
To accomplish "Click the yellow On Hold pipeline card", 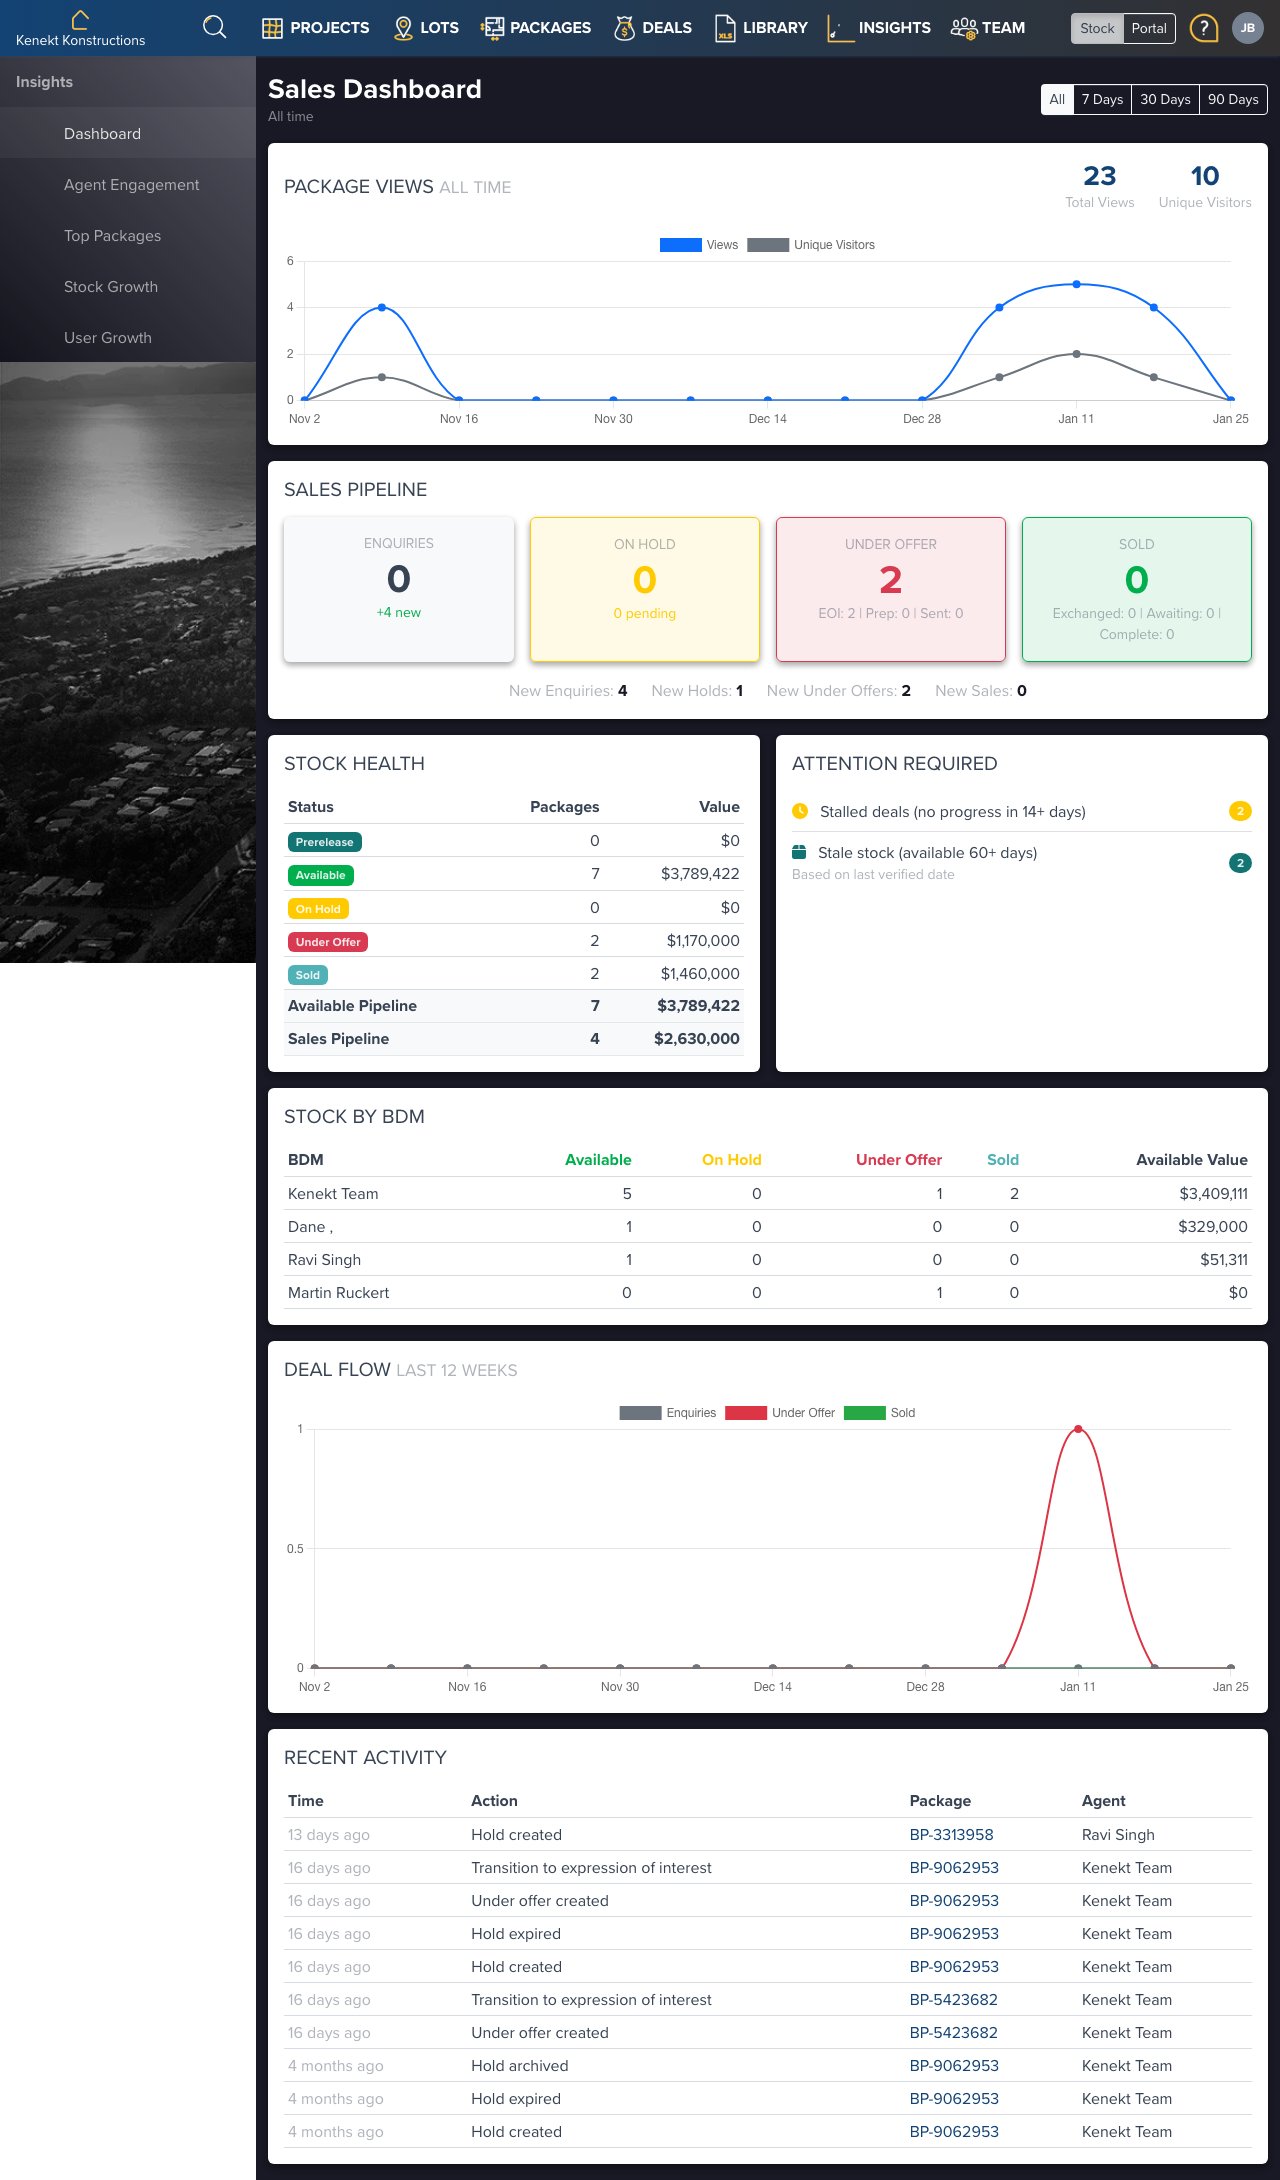I will pos(645,589).
